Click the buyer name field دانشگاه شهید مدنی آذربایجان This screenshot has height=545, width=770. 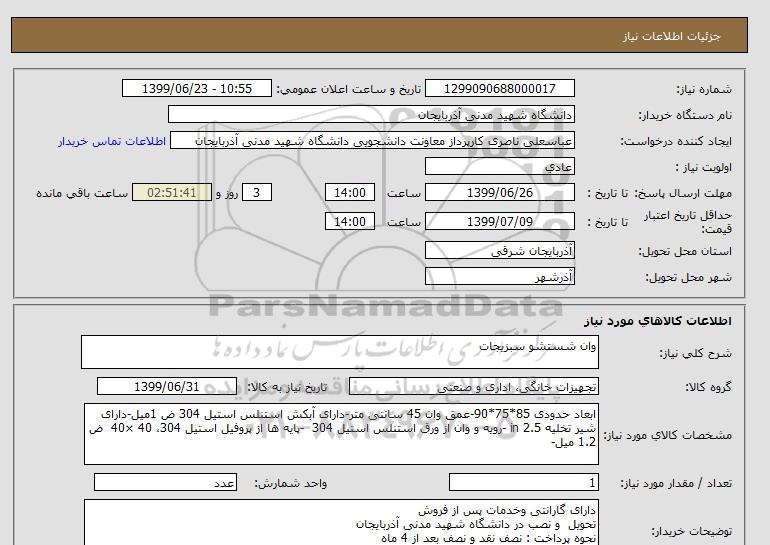pyautogui.click(x=371, y=115)
